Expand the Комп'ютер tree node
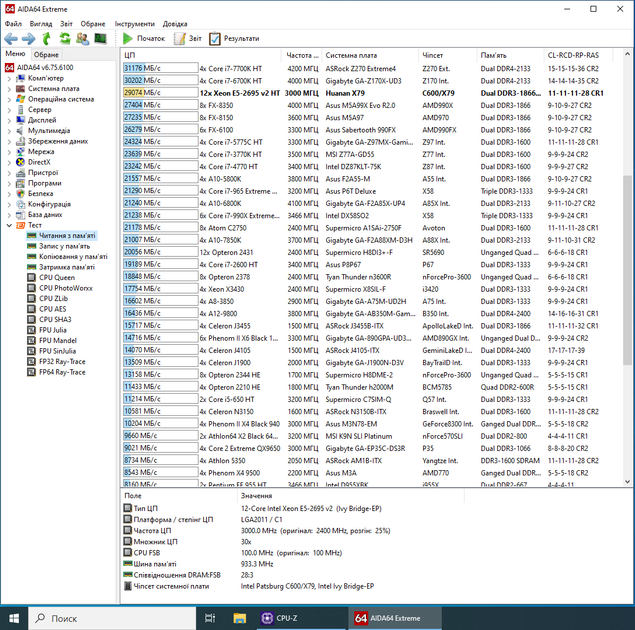 point(9,78)
